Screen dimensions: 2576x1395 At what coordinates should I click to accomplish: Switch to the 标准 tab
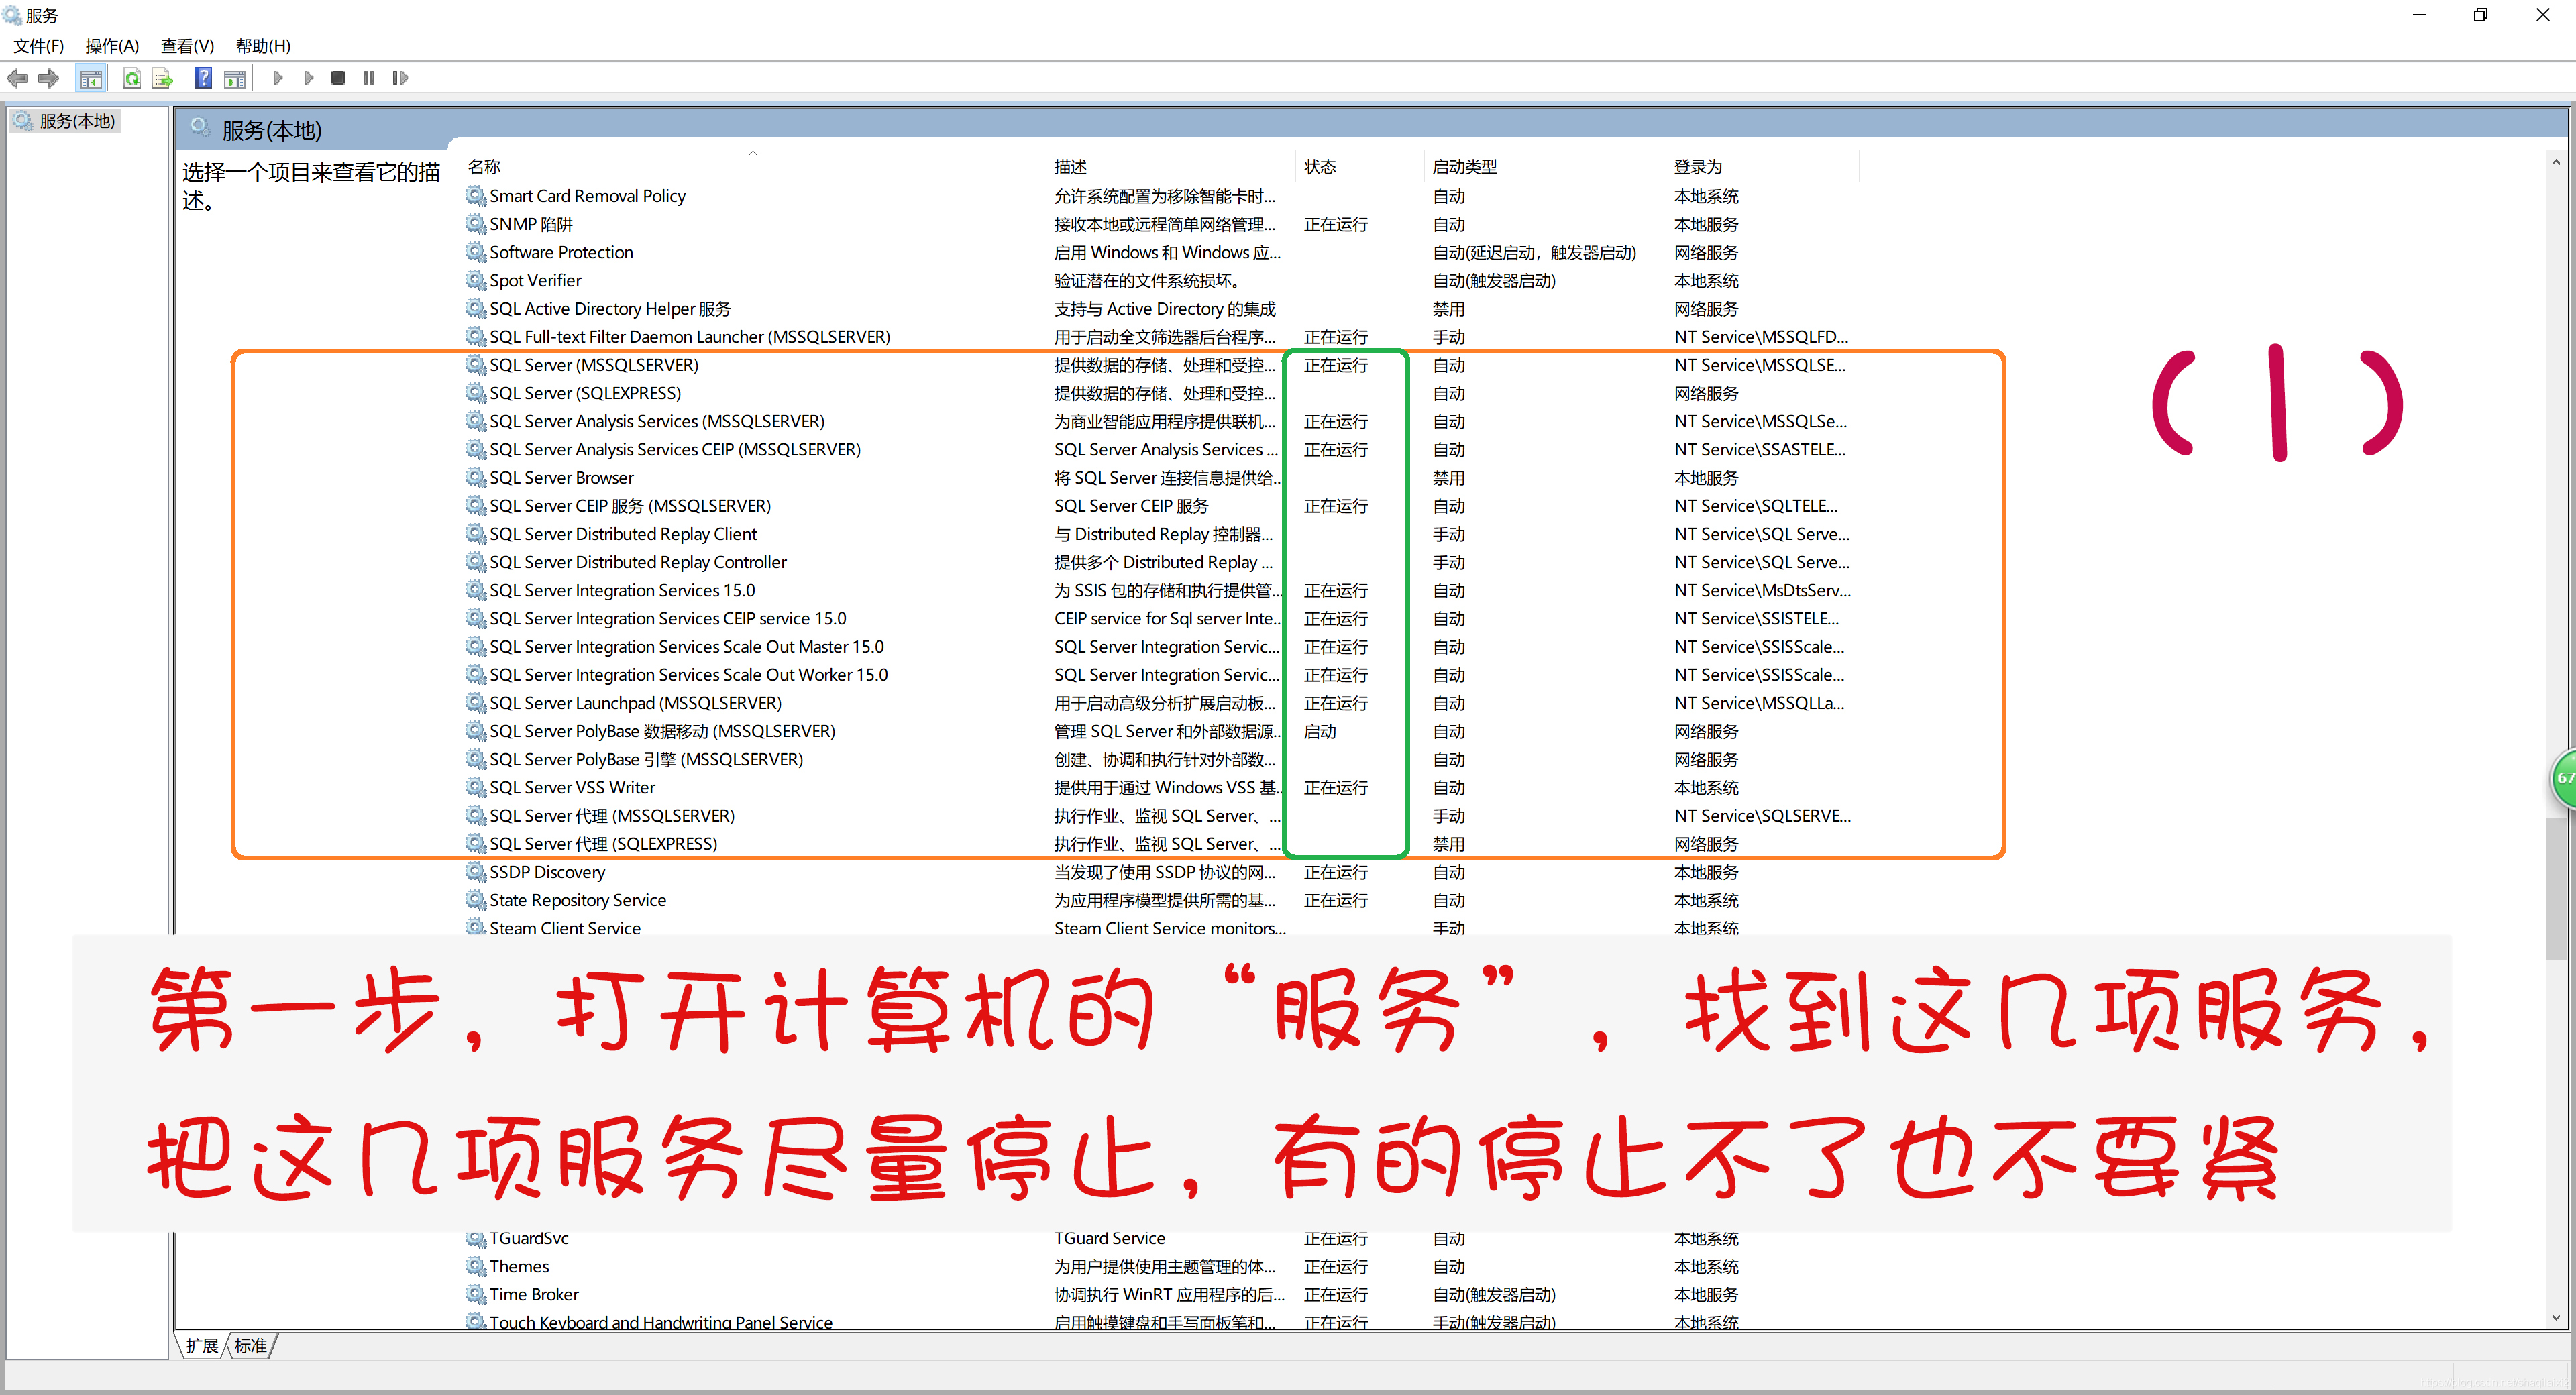[251, 1346]
